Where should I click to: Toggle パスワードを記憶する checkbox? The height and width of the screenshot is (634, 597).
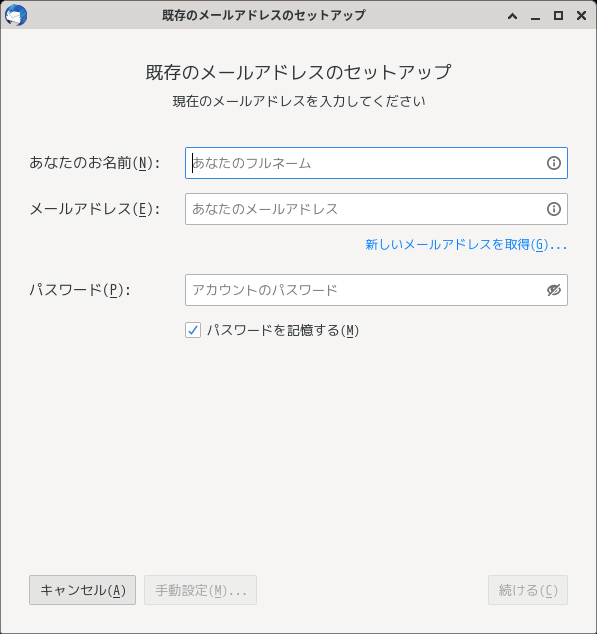click(193, 330)
